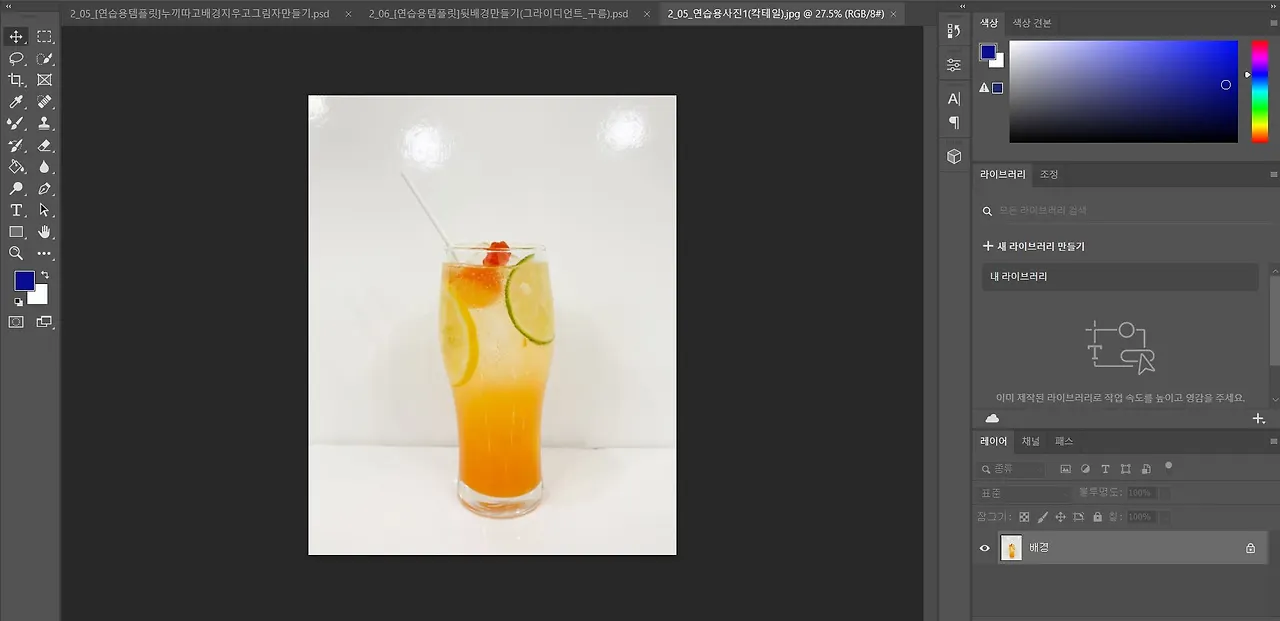Open the Color panel options menu
The image size is (1280, 621).
(1273, 22)
